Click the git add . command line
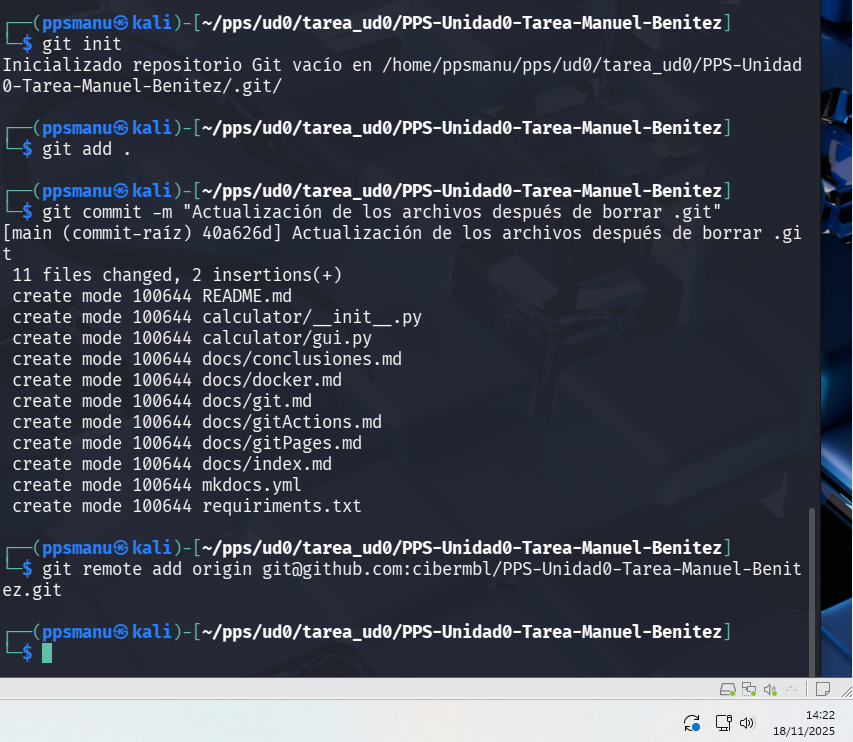The image size is (853, 742). click(x=86, y=149)
